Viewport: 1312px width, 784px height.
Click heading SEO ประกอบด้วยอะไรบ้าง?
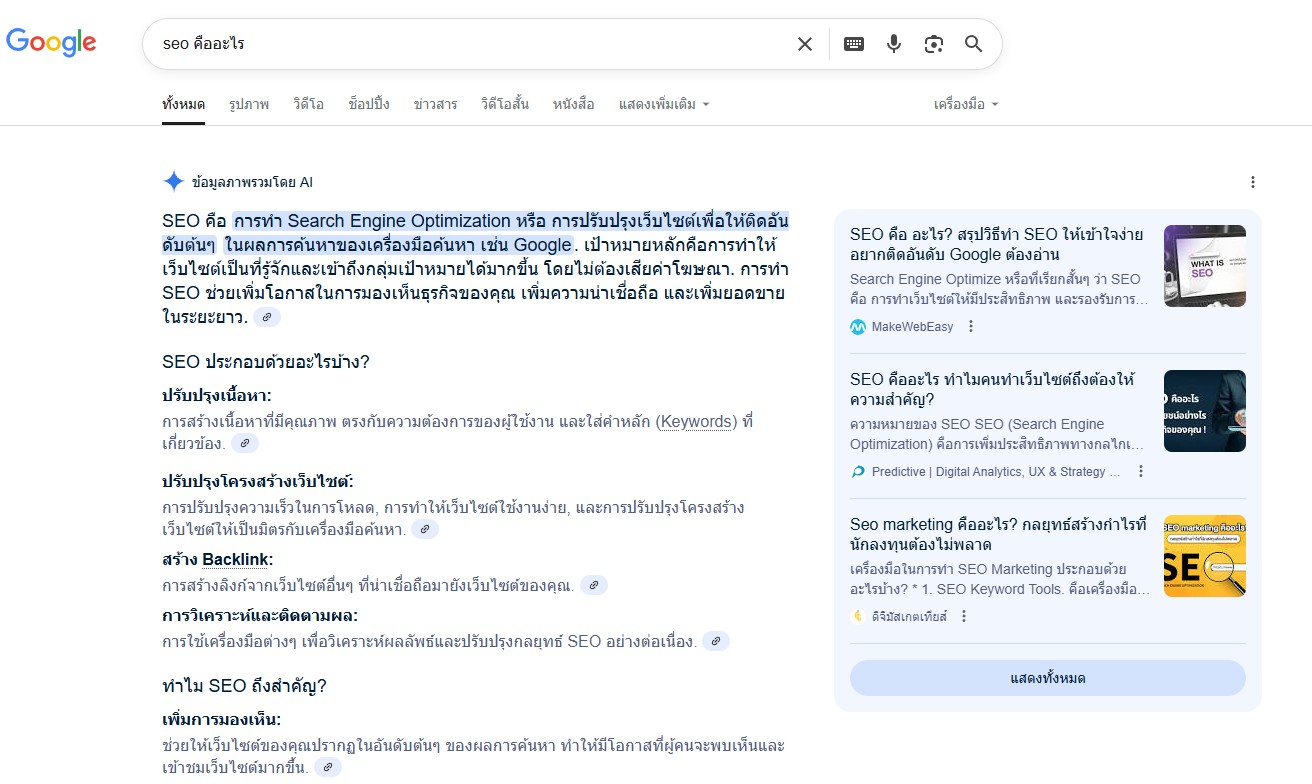[x=266, y=362]
